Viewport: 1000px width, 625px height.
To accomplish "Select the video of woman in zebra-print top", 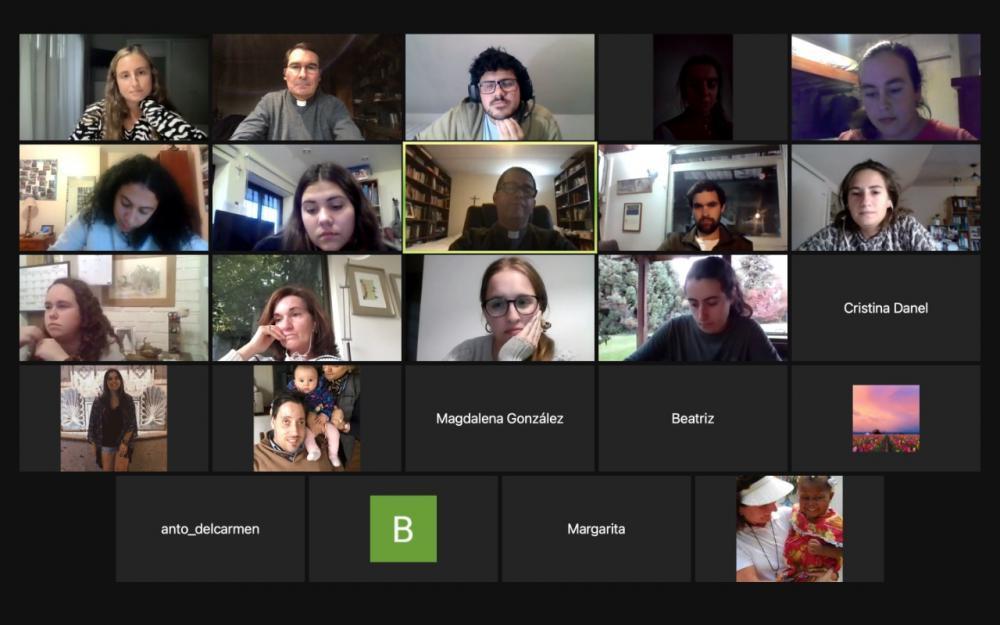I will pyautogui.click(x=114, y=87).
